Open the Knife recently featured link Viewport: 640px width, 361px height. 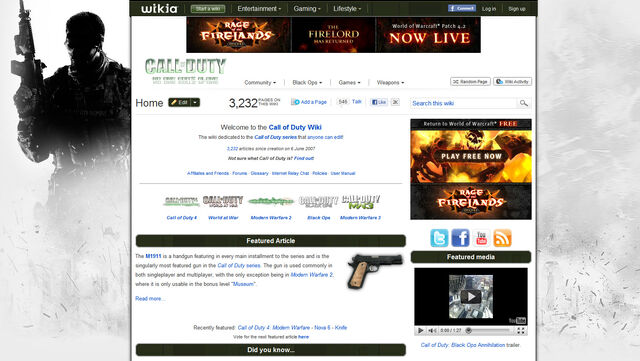point(341,328)
